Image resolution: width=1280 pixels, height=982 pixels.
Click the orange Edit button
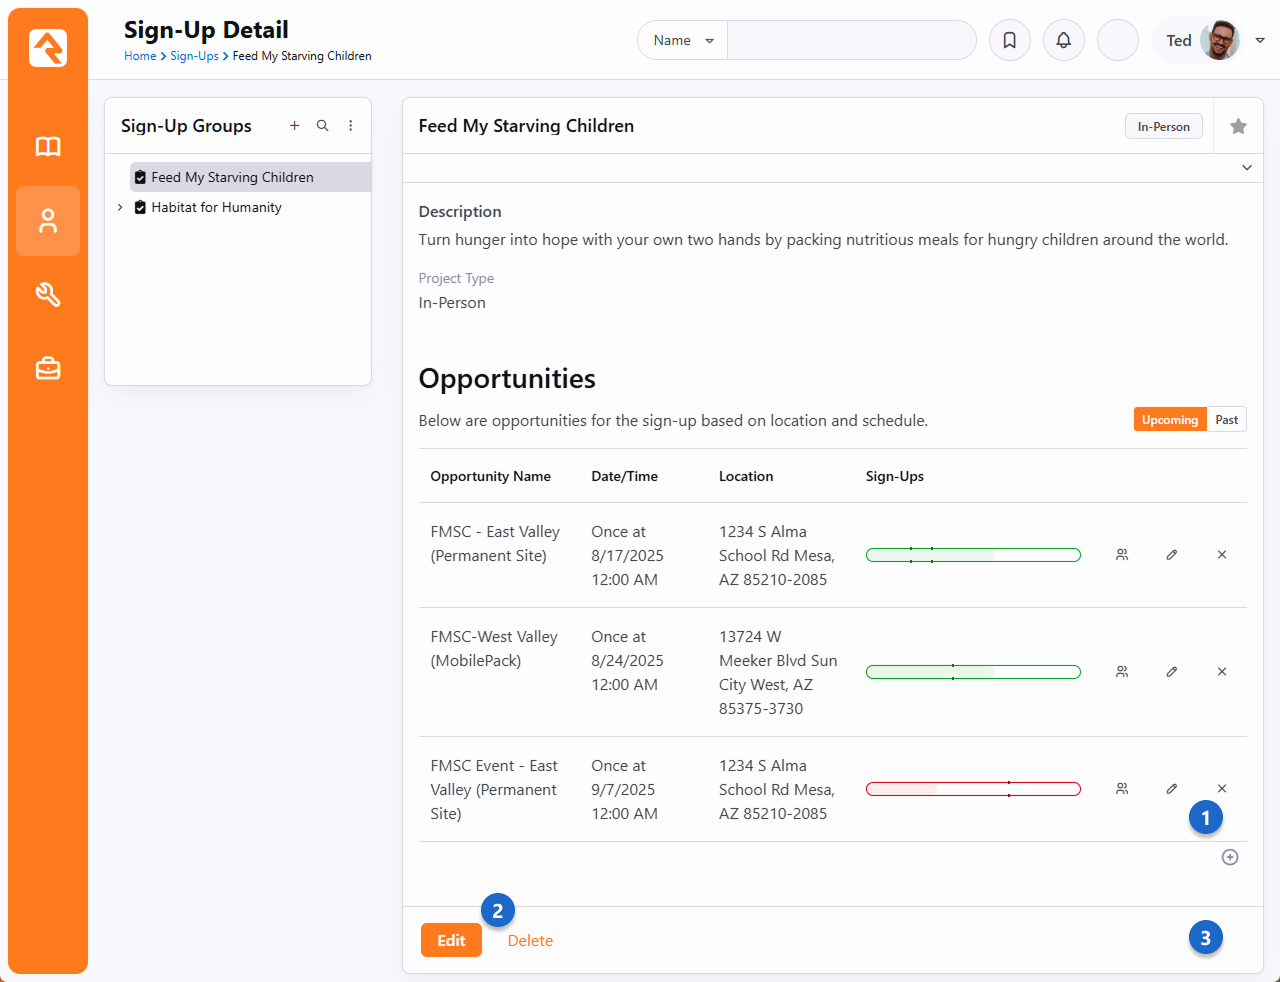click(451, 940)
